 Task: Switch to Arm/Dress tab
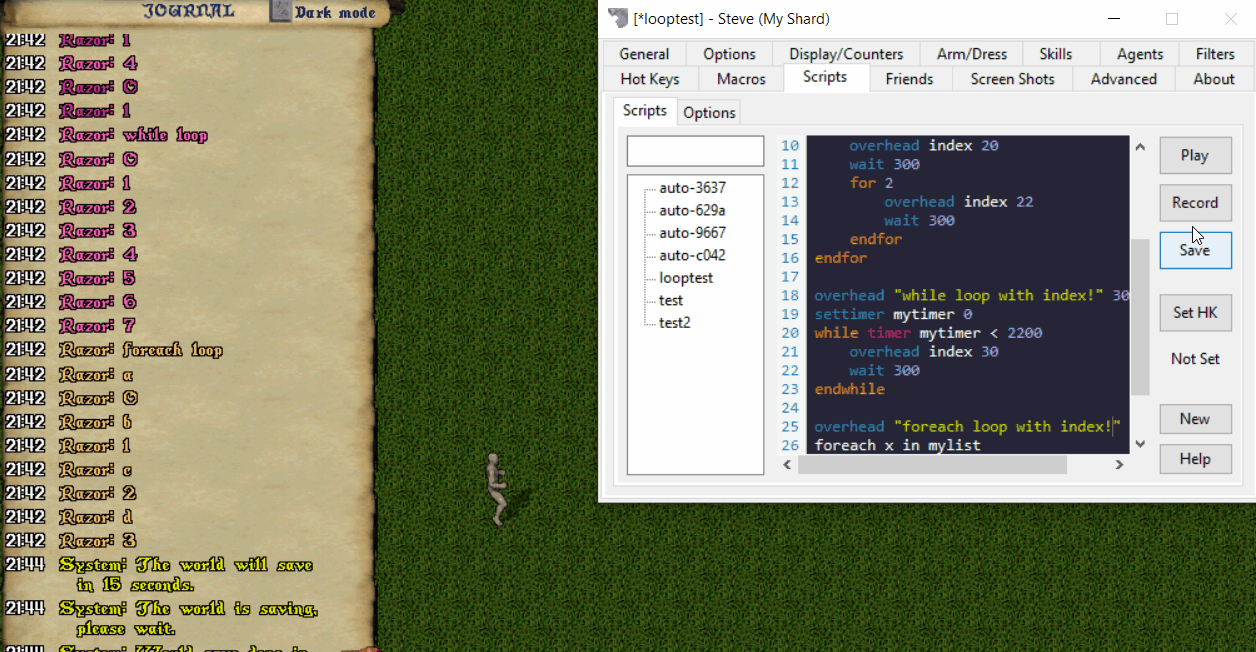[x=972, y=54]
